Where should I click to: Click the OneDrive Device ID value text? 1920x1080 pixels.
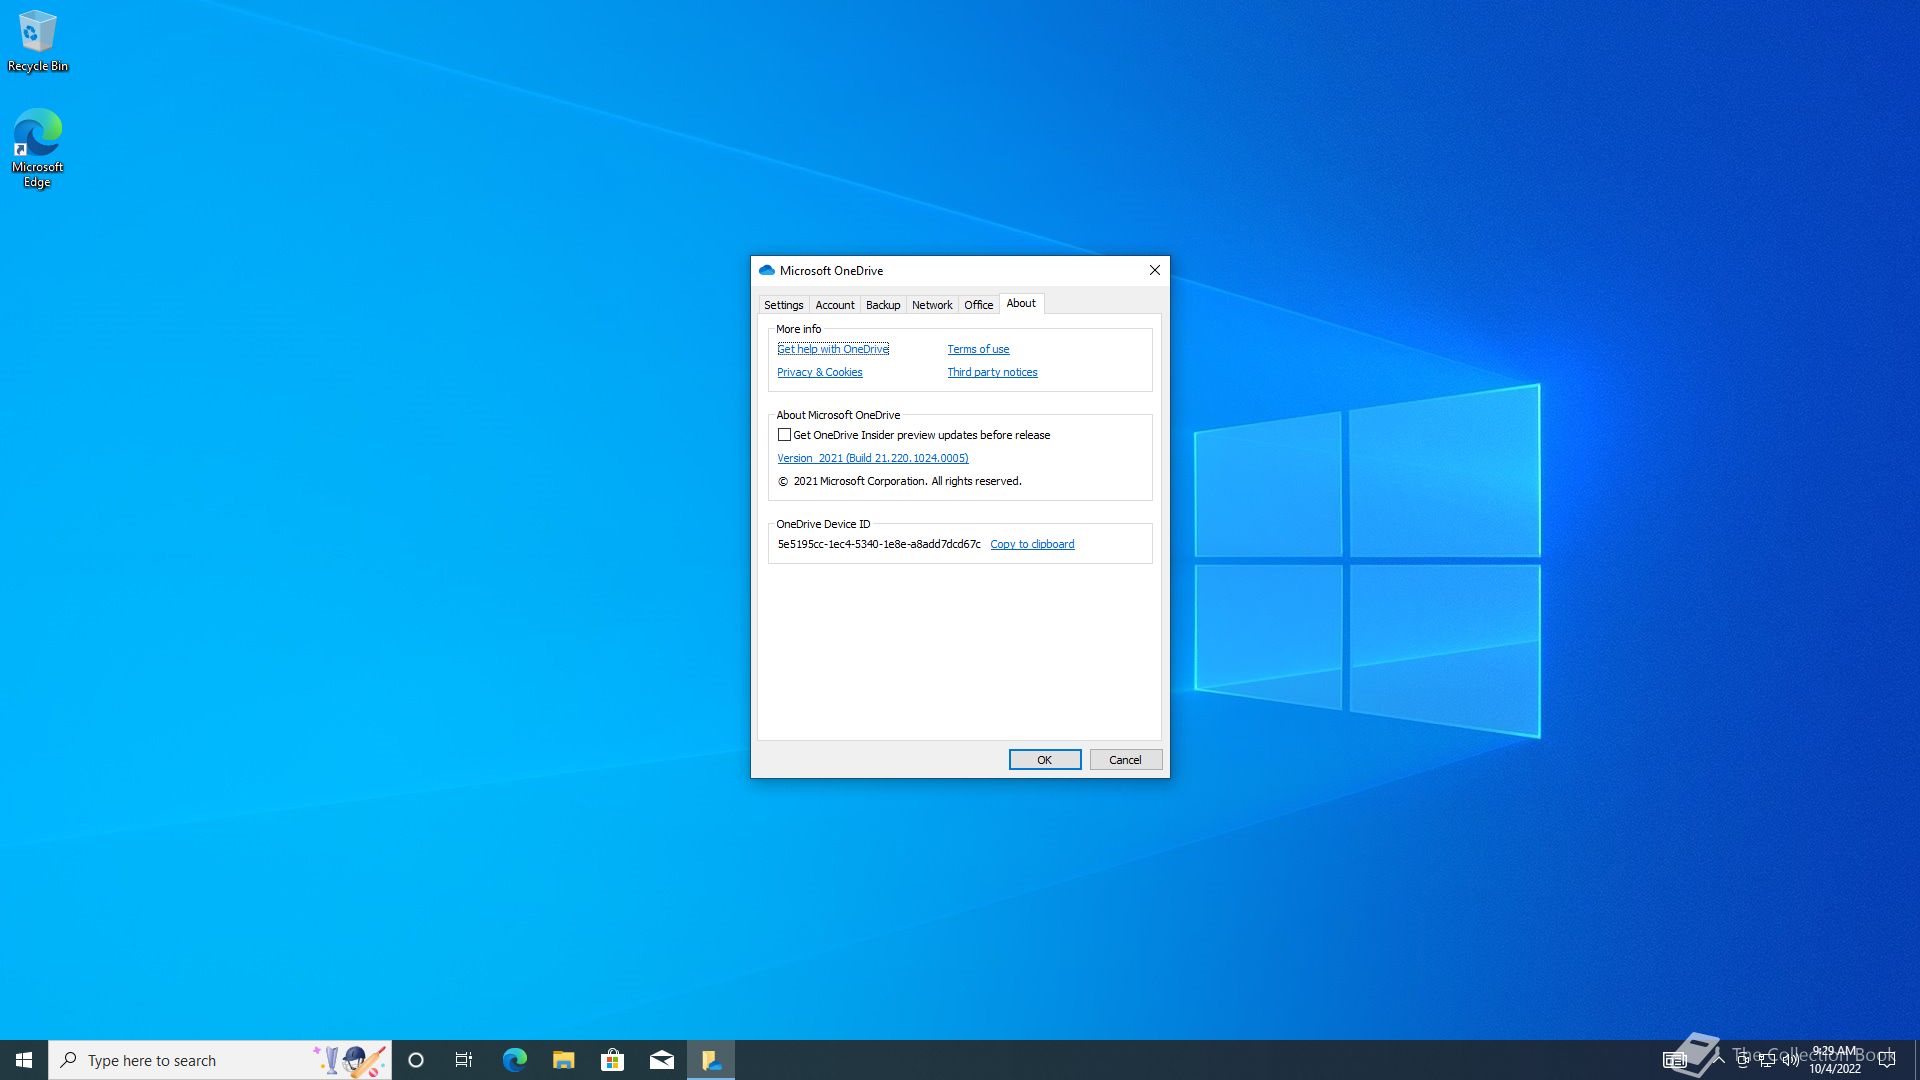coord(879,544)
